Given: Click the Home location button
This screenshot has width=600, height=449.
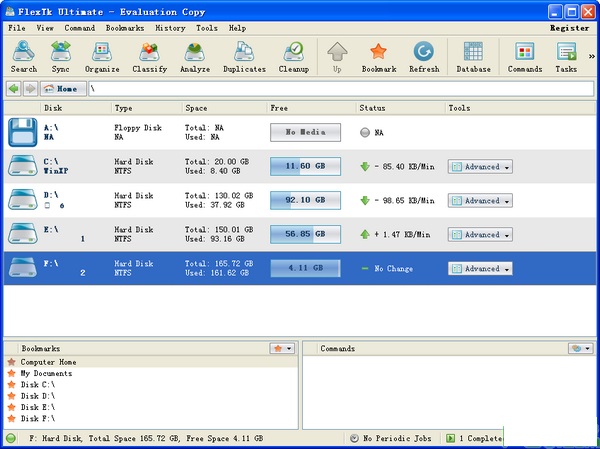Looking at the screenshot, I should click(x=61, y=89).
